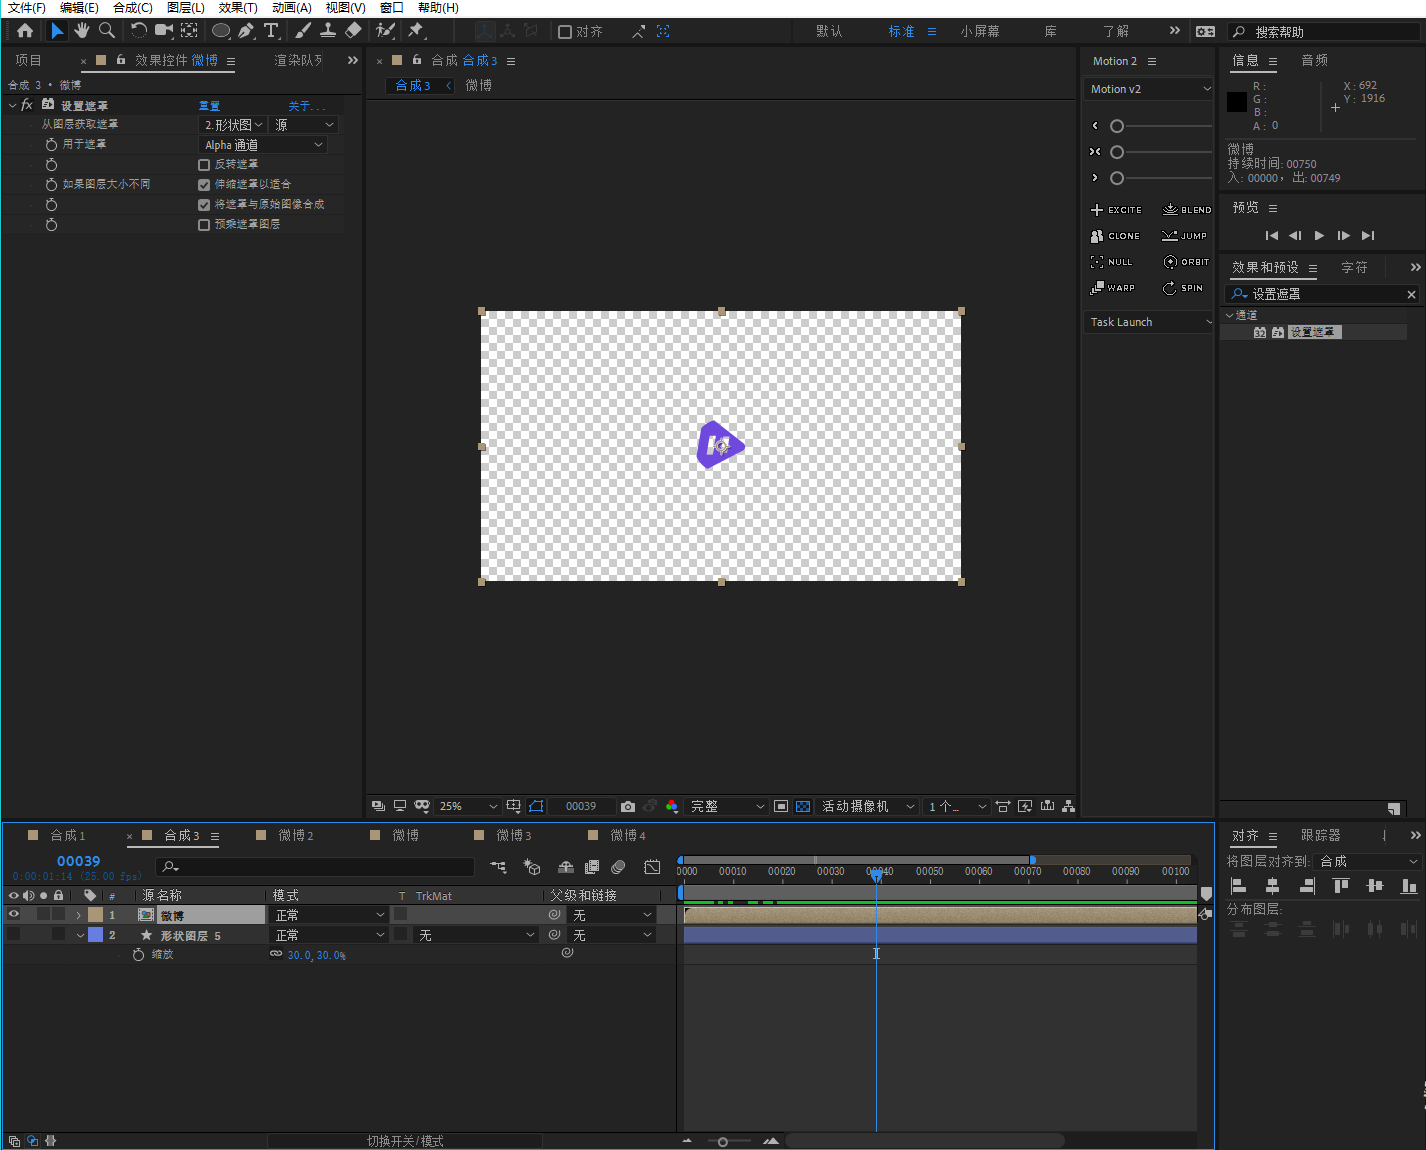Toggle the 用于遮罩 stopwatch
Image resolution: width=1426 pixels, height=1150 pixels.
click(51, 145)
